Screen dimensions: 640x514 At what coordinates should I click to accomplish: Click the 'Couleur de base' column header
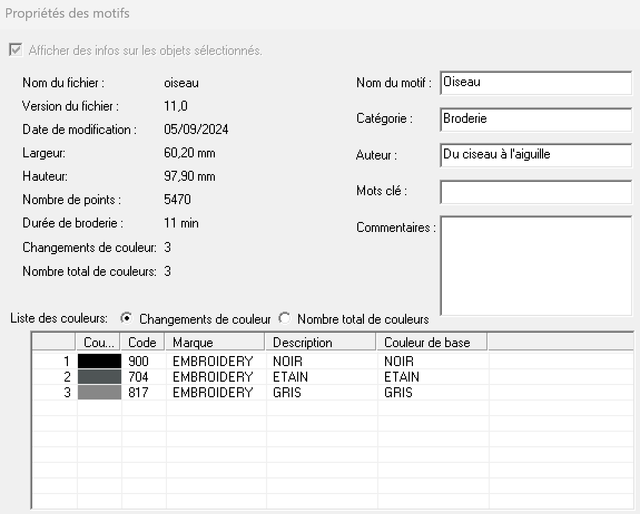pos(432,342)
